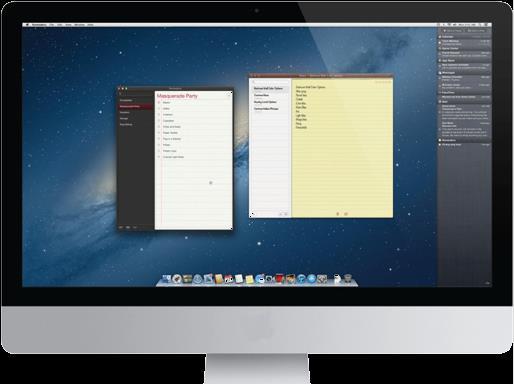
Task: Tick the last Masquerade Party reminder checkbox
Action: pyautogui.click(x=159, y=157)
